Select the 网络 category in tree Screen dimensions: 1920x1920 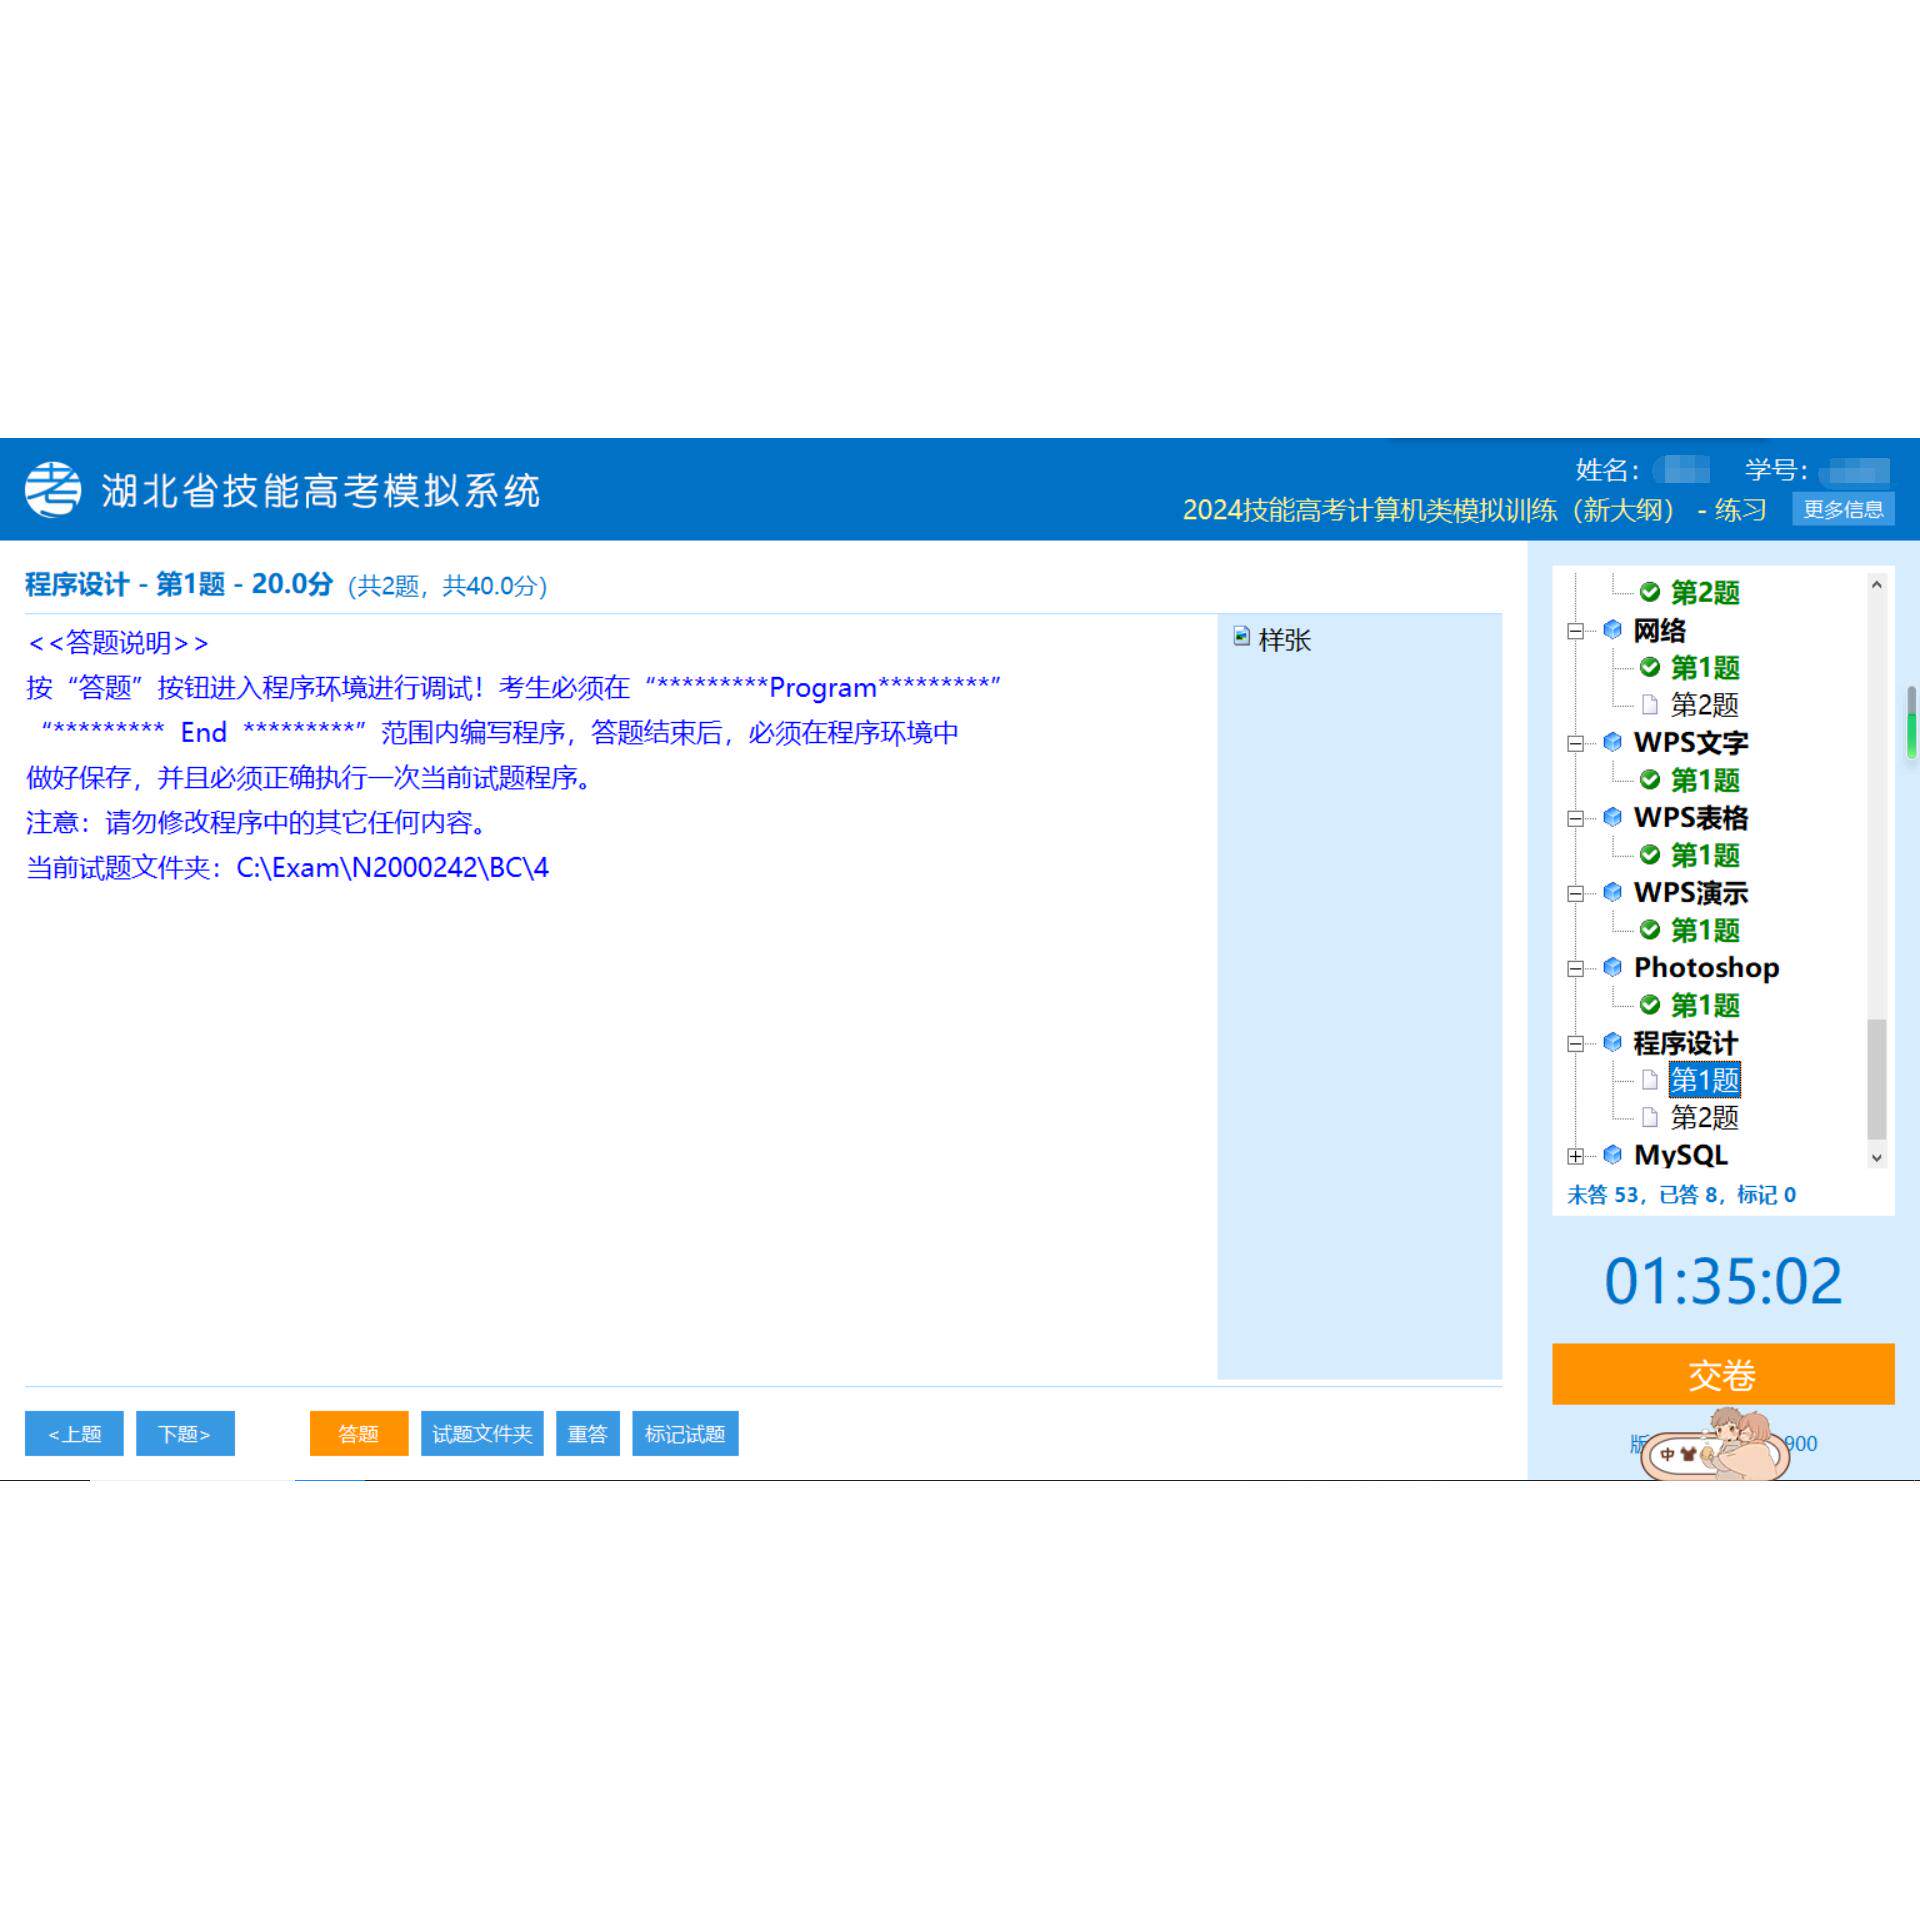click(1659, 630)
